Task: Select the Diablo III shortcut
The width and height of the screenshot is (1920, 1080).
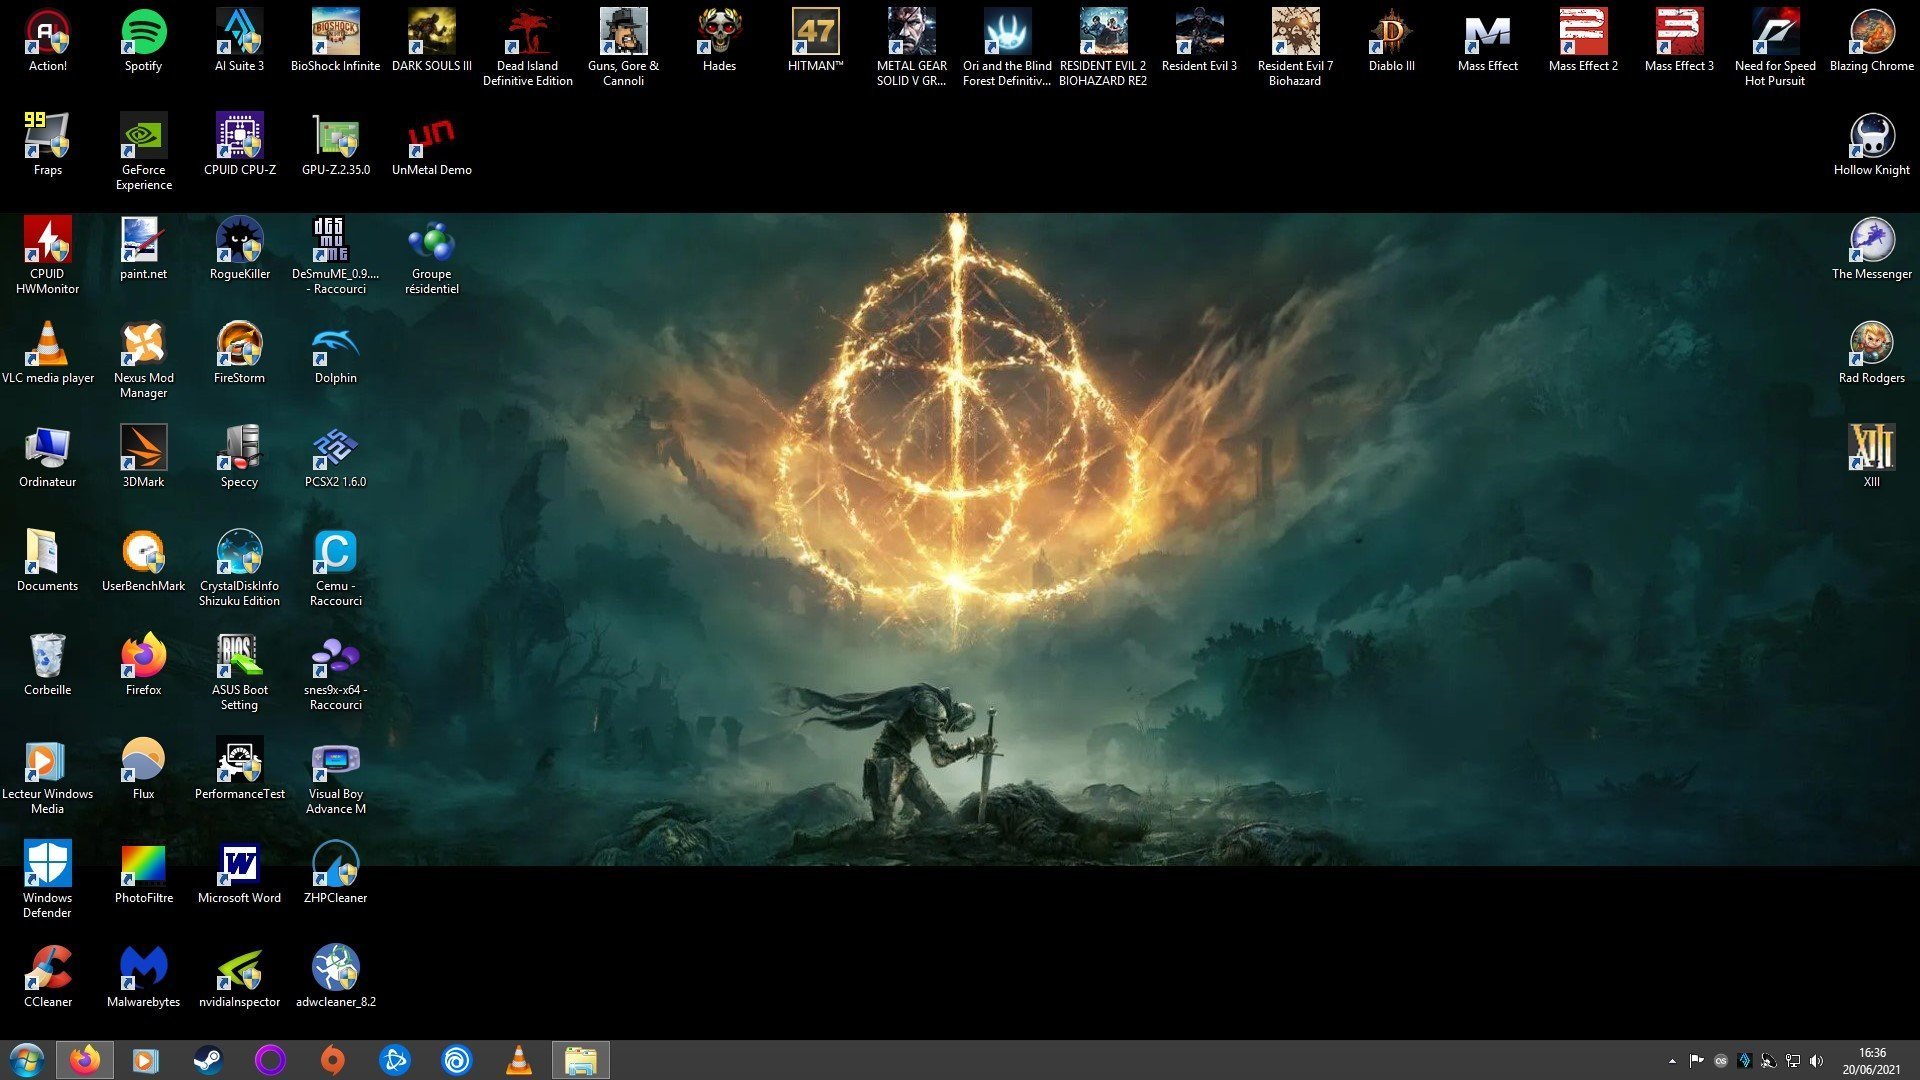Action: pyautogui.click(x=1391, y=40)
